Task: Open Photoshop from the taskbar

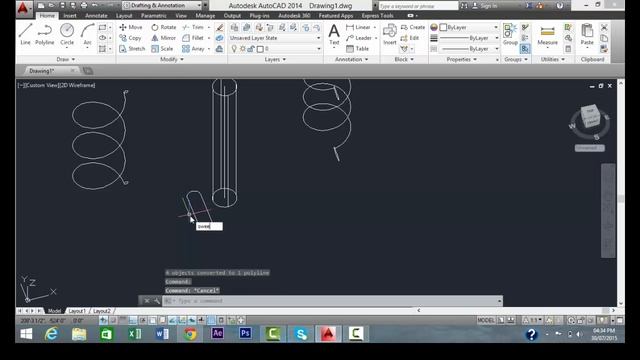Action: (245, 333)
